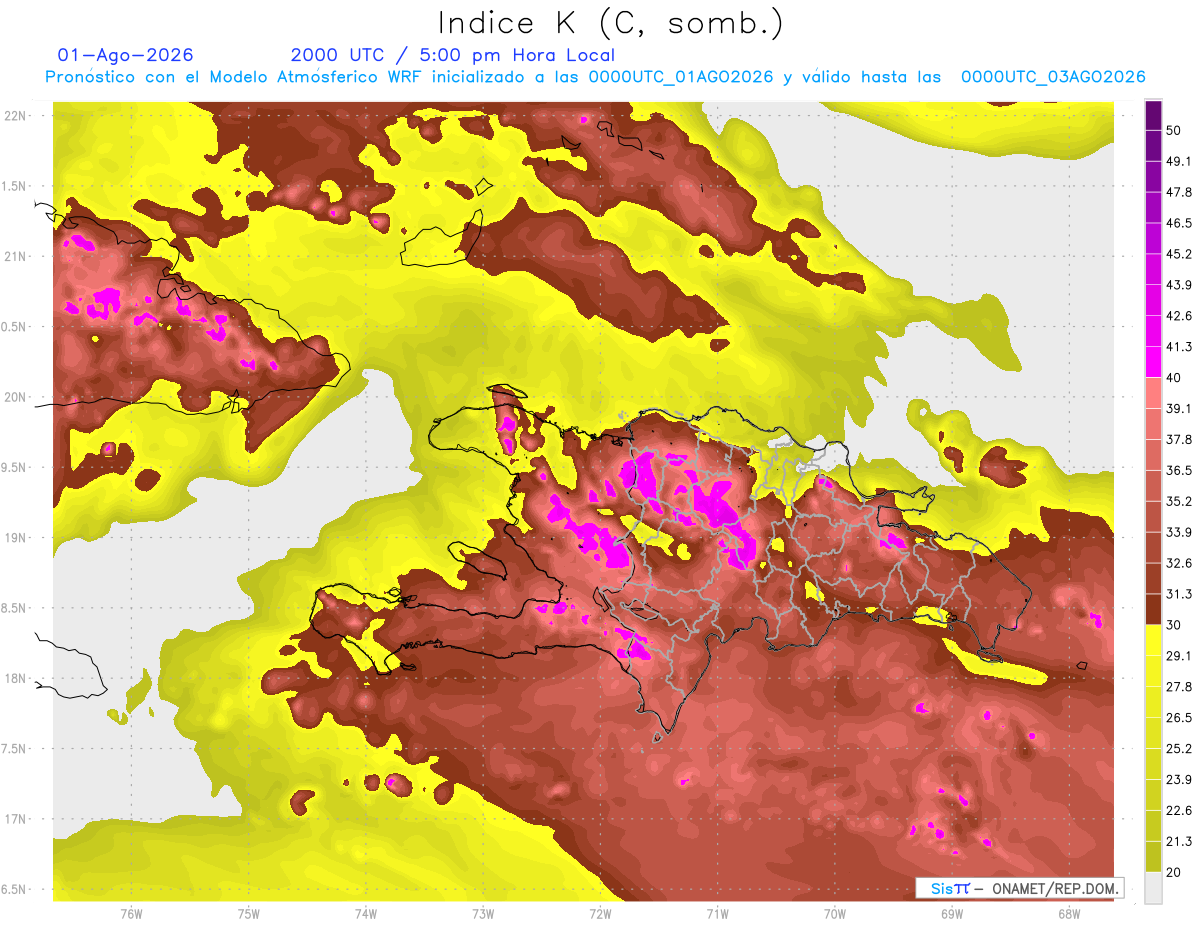
Task: Click the colorbar value '40'
Action: click(1174, 377)
